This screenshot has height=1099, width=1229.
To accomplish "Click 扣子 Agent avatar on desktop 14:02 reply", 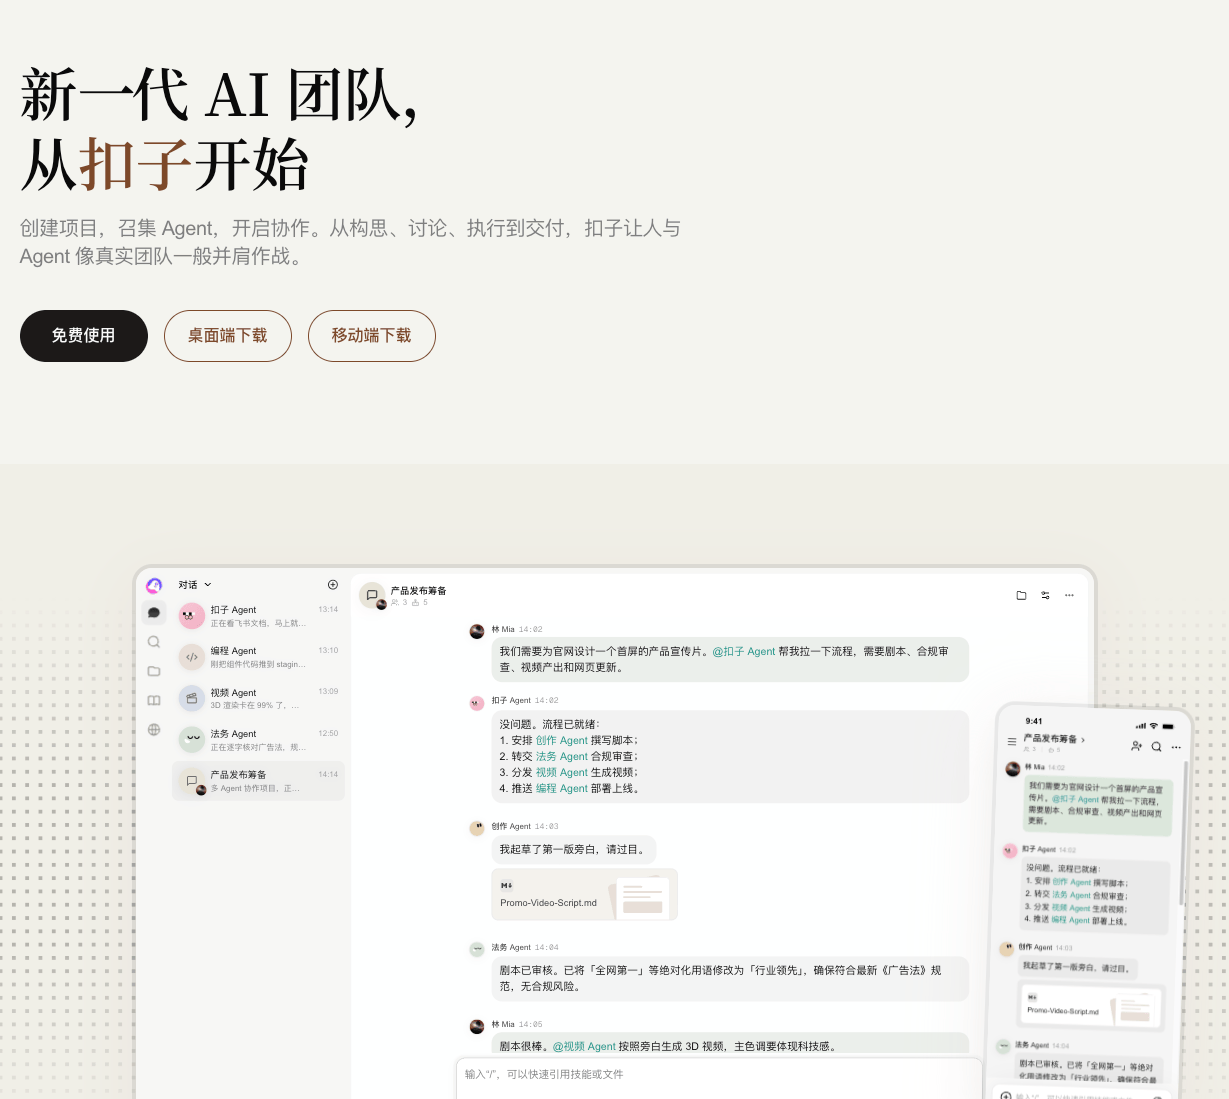I will pyautogui.click(x=477, y=703).
